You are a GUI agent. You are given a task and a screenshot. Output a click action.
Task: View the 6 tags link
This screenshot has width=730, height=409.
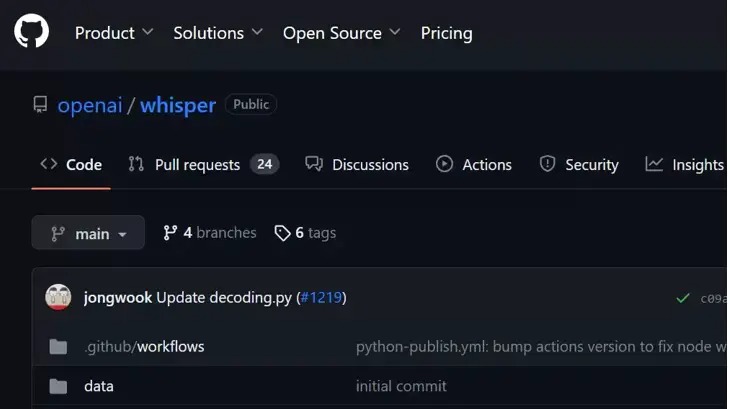point(305,233)
